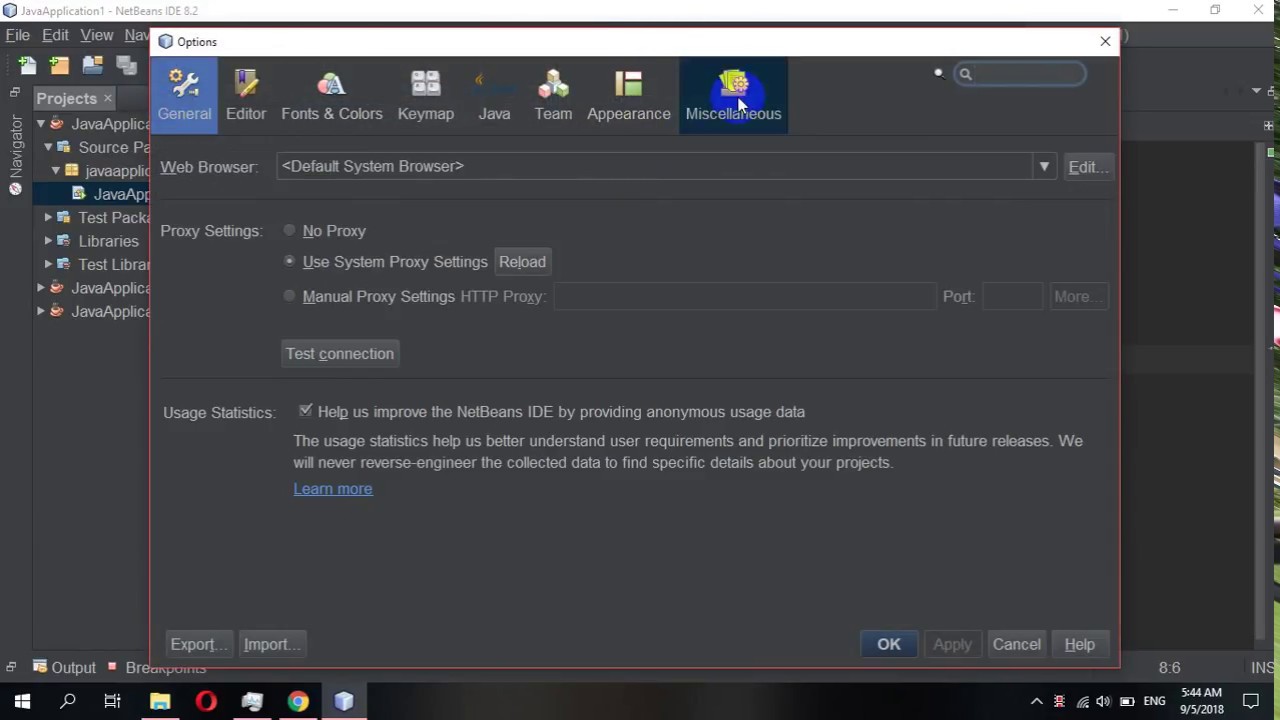Expand the Test Packages node
Screen dimensions: 1280x720
coord(48,217)
